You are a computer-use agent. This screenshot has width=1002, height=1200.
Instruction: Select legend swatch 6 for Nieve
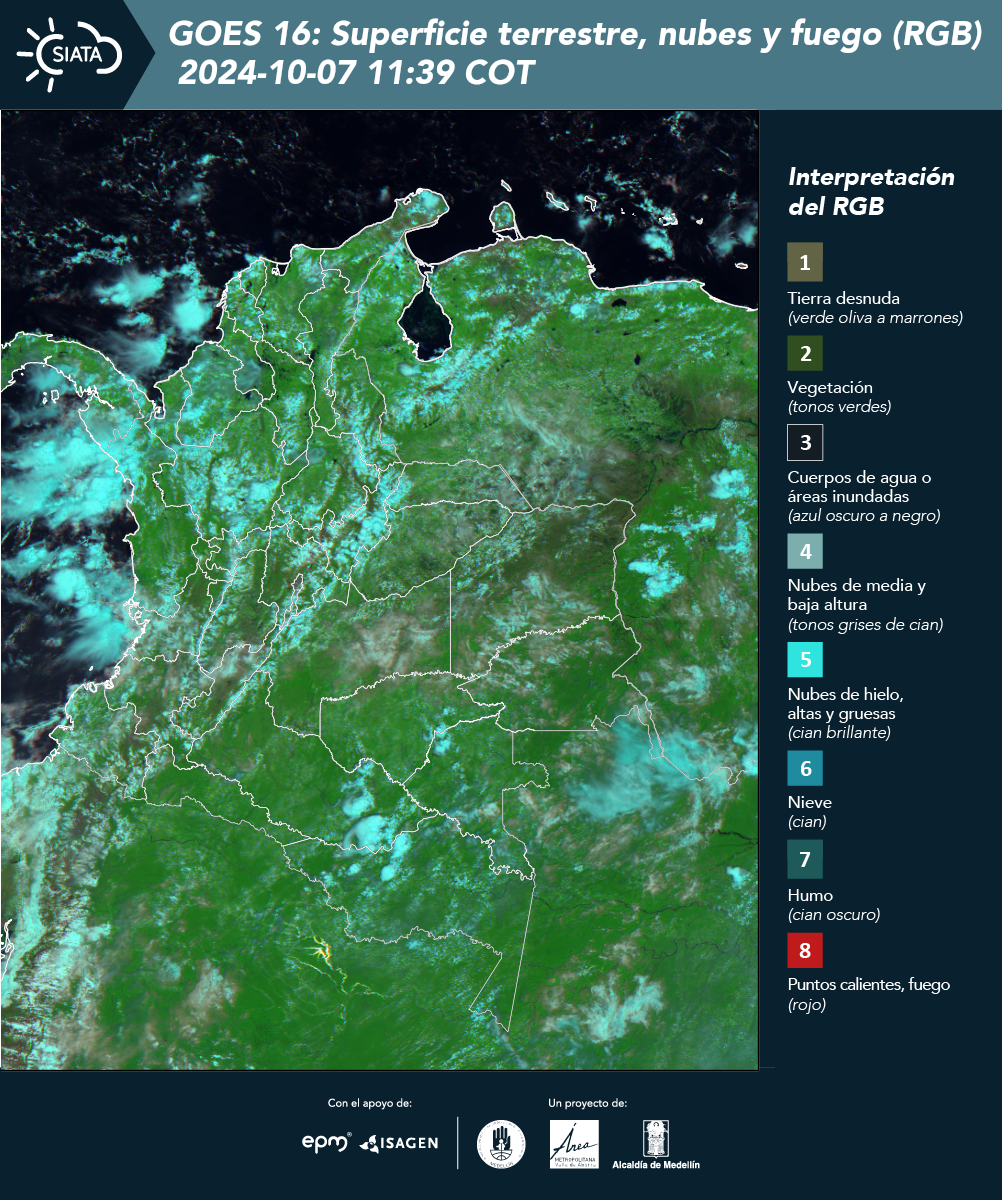coord(805,768)
